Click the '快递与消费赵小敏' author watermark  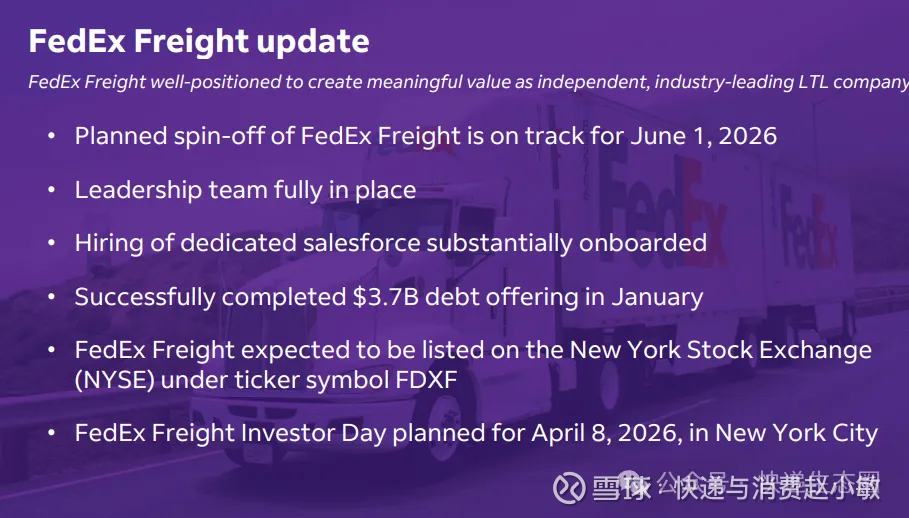(776, 488)
